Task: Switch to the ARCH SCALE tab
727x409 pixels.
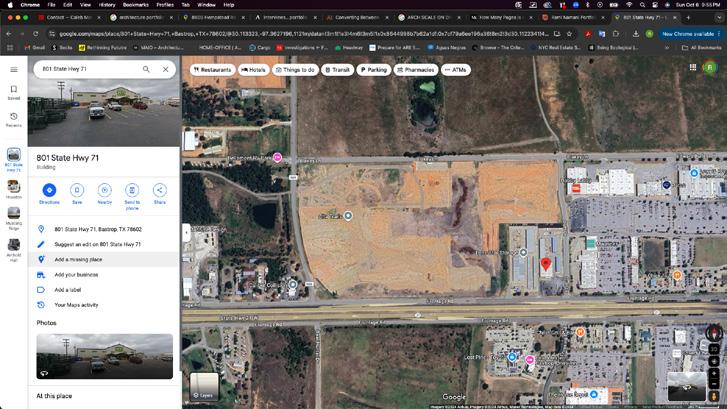Action: [x=429, y=18]
